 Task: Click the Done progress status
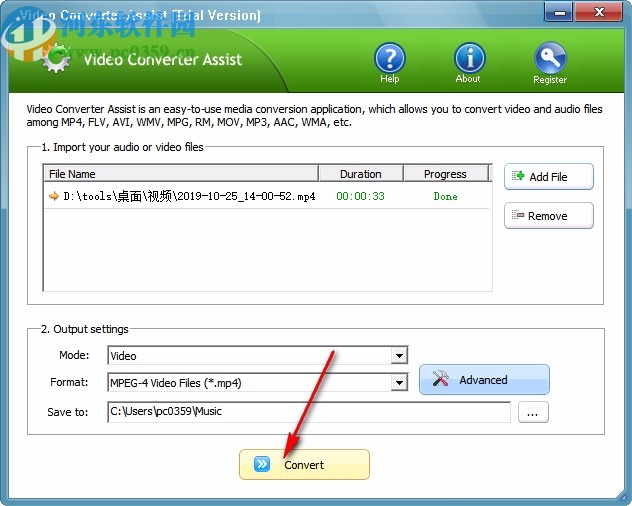445,196
